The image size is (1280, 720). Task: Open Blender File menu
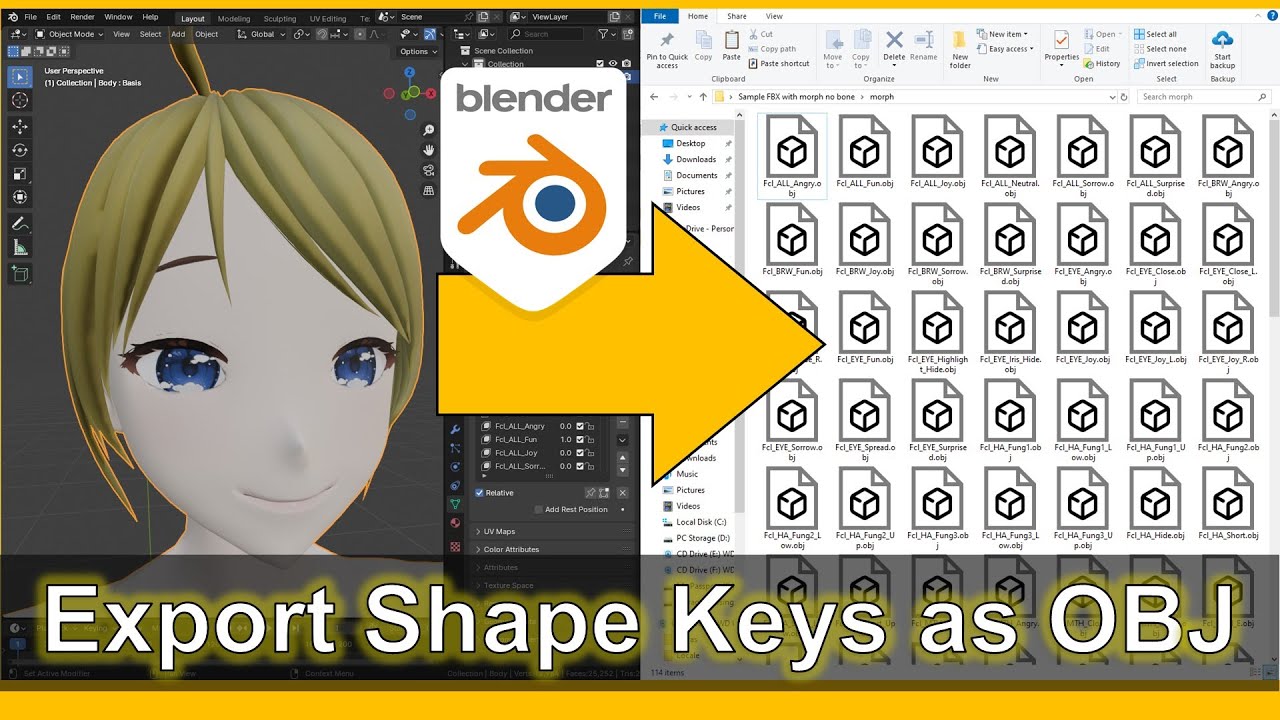[x=30, y=17]
